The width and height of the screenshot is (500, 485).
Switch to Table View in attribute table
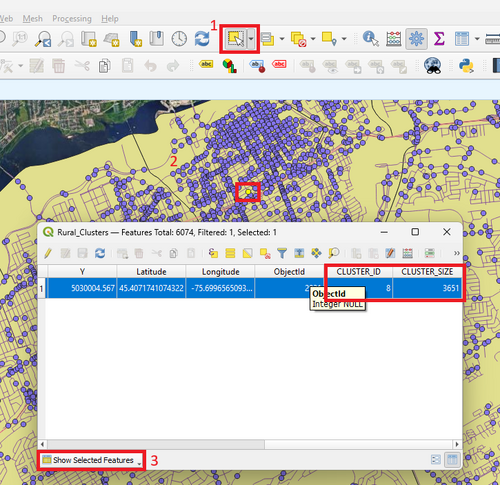click(x=452, y=460)
